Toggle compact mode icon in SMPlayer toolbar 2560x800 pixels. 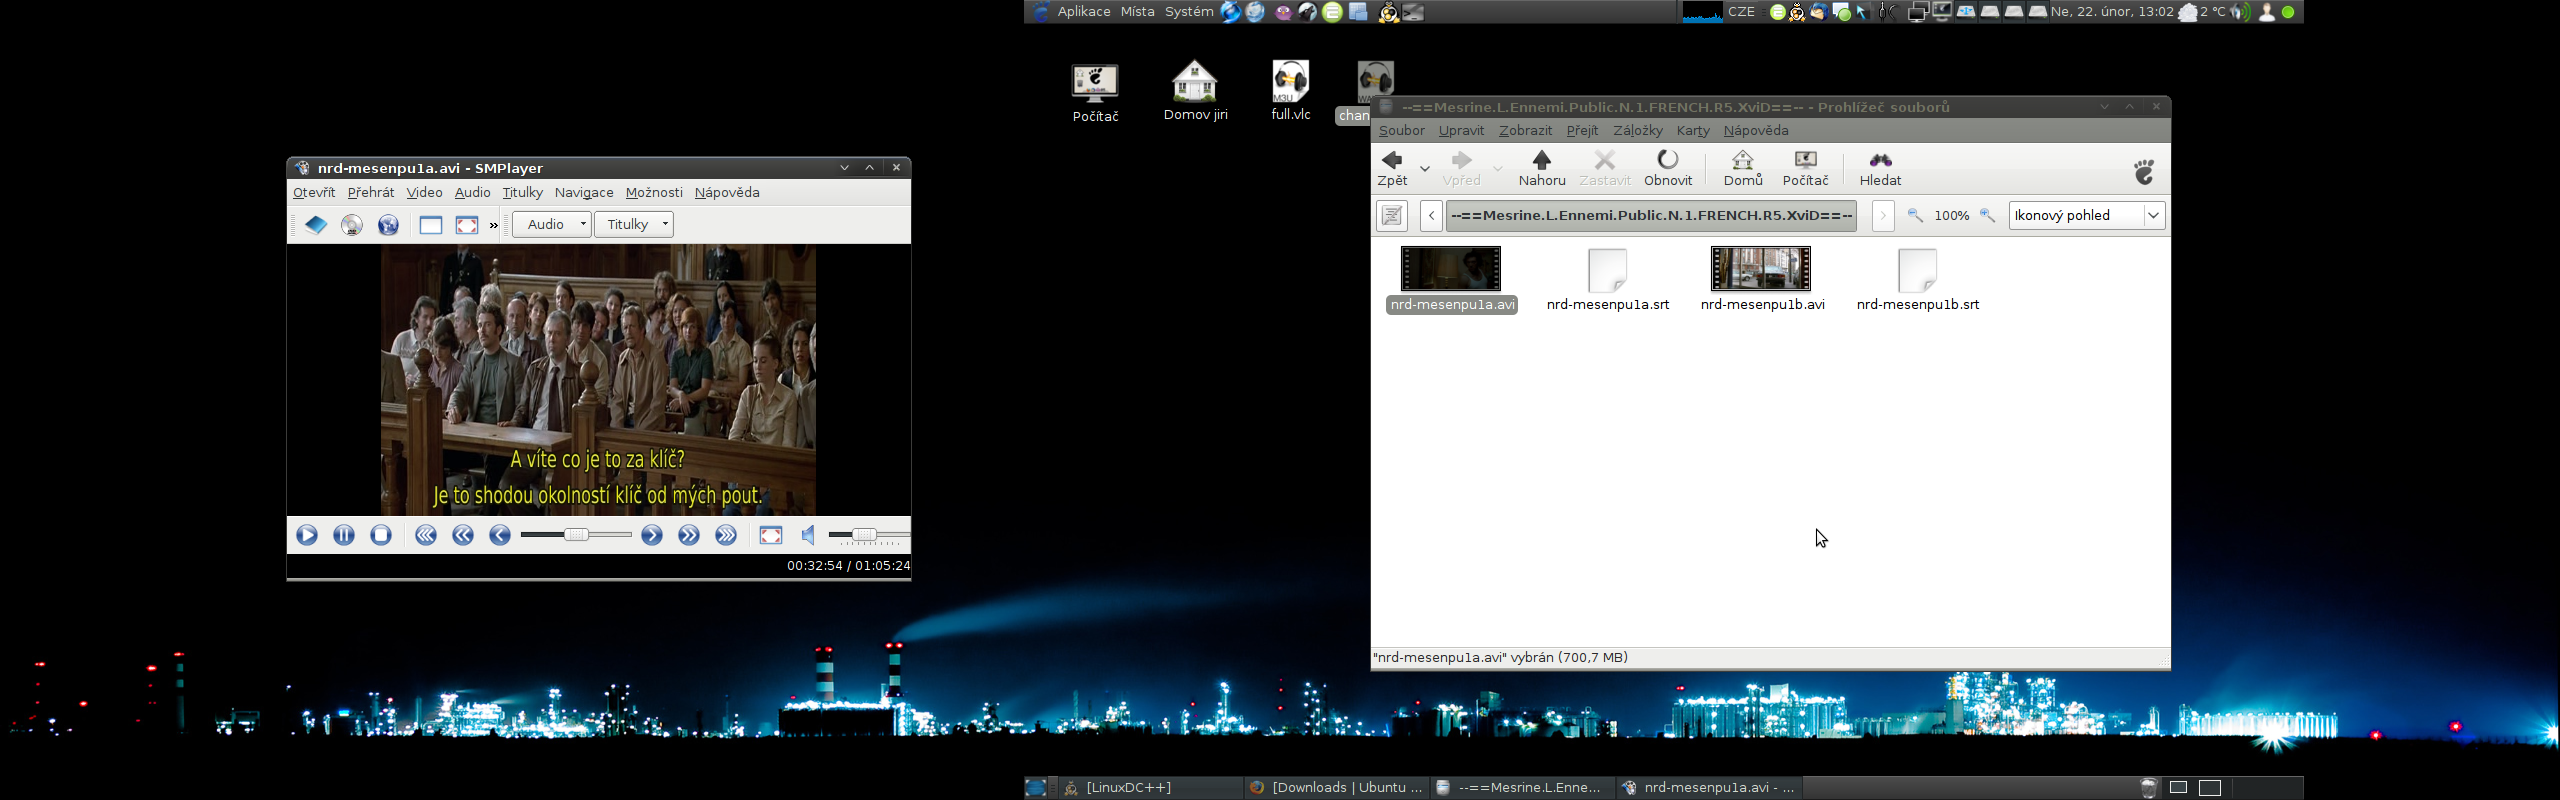431,225
